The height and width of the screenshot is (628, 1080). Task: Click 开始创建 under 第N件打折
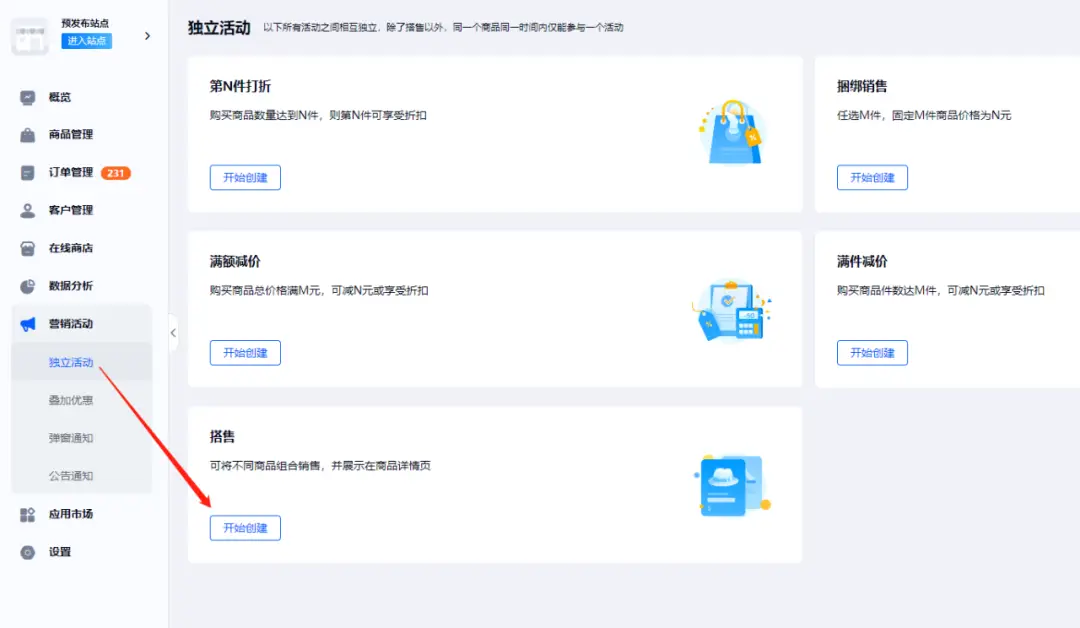point(245,177)
